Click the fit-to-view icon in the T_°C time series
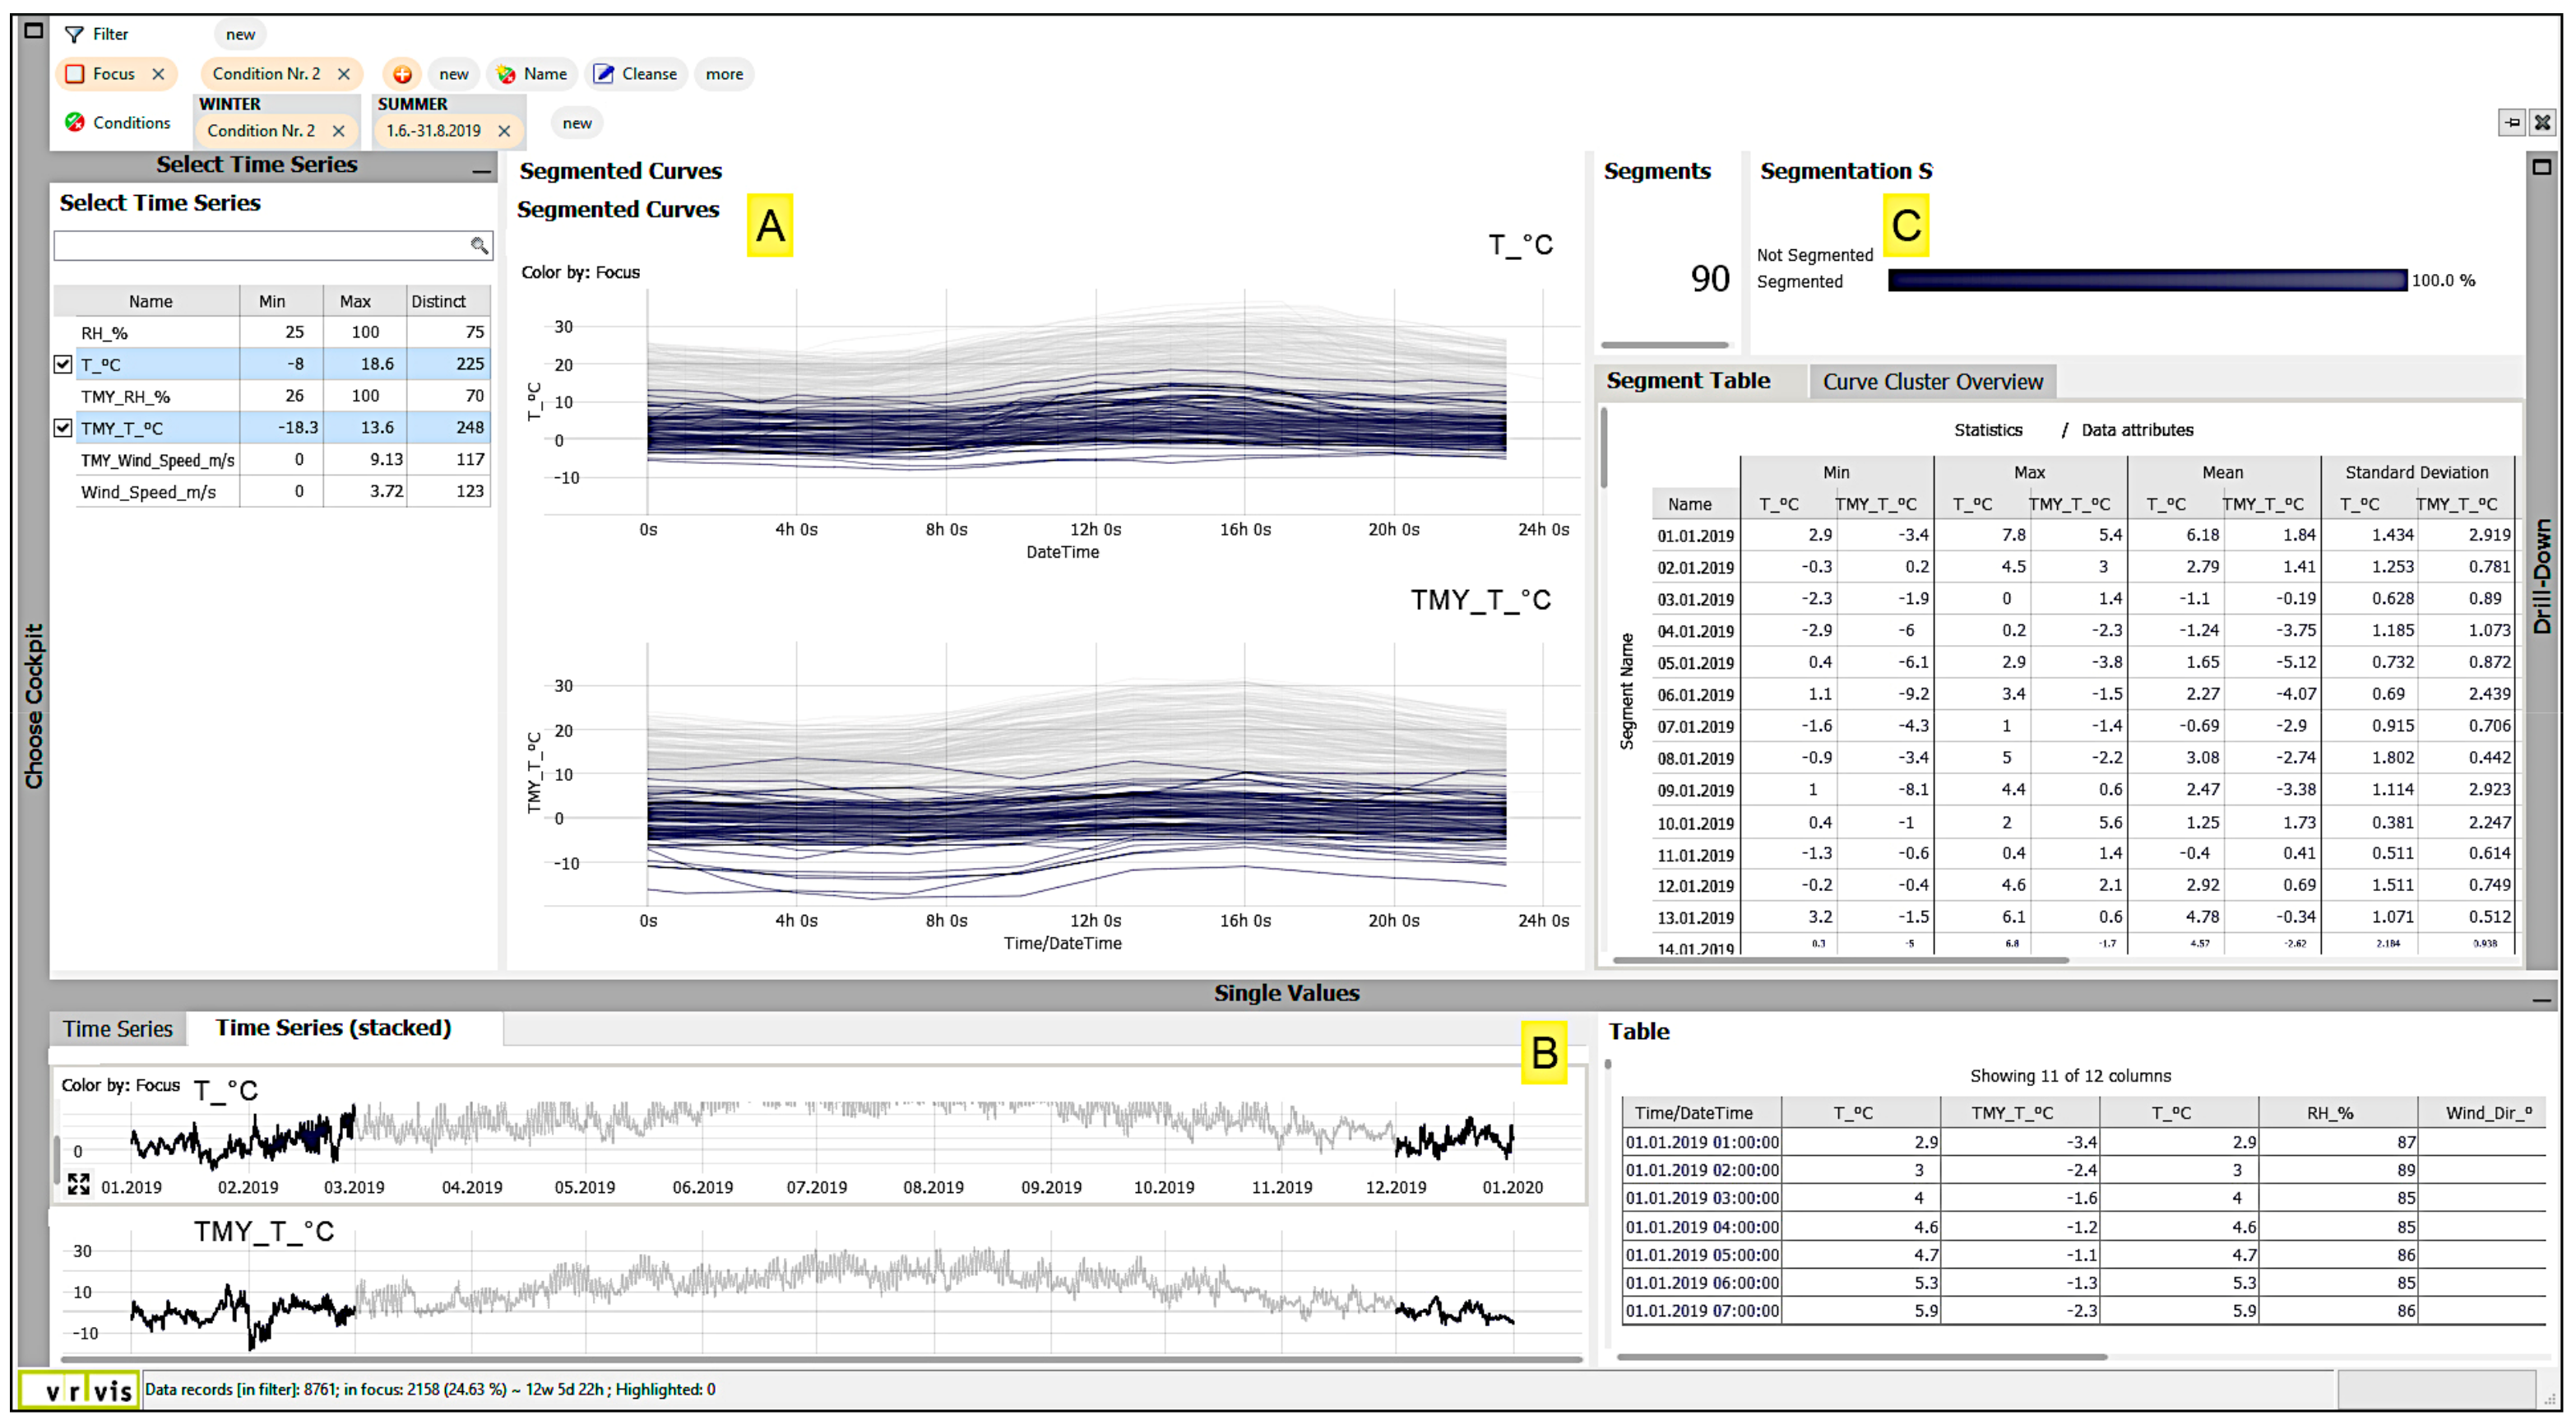The height and width of the screenshot is (1425, 2576). pyautogui.click(x=78, y=1185)
